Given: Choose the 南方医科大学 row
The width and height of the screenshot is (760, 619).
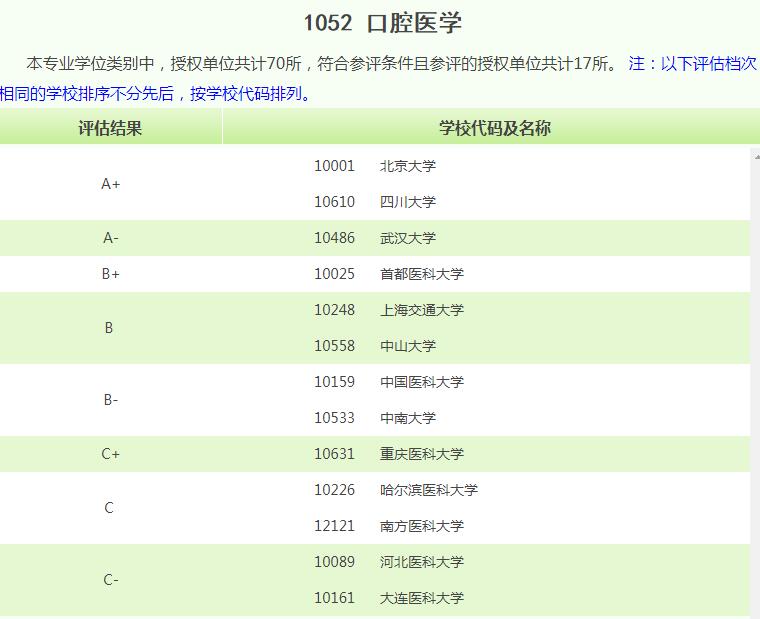Looking at the screenshot, I should click(422, 526).
